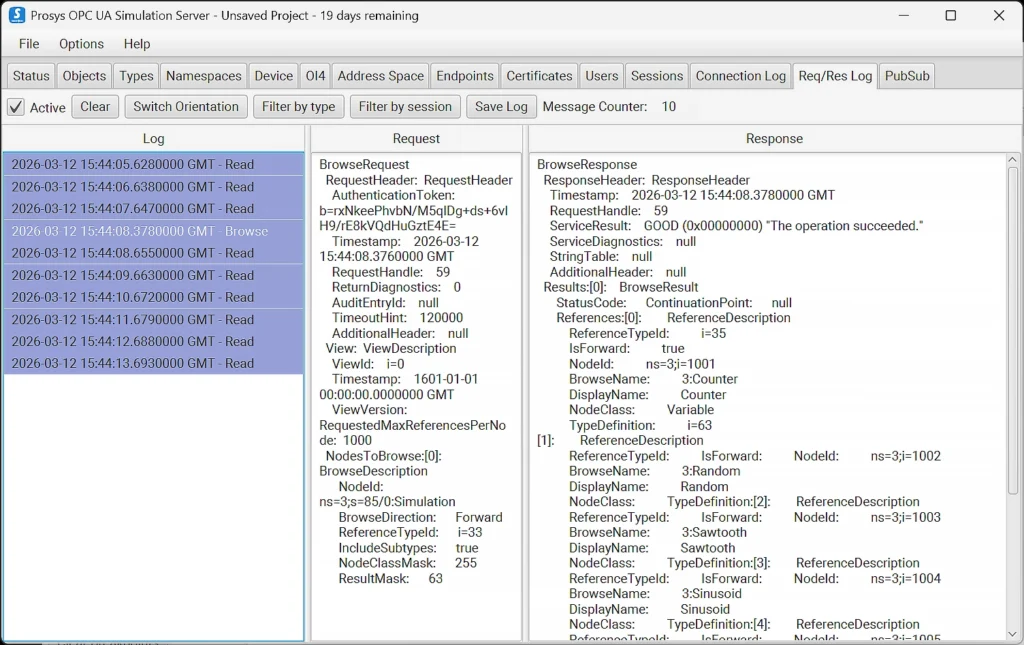The height and width of the screenshot is (645, 1024).
Task: Switch to the Connection Log tab
Action: [740, 76]
